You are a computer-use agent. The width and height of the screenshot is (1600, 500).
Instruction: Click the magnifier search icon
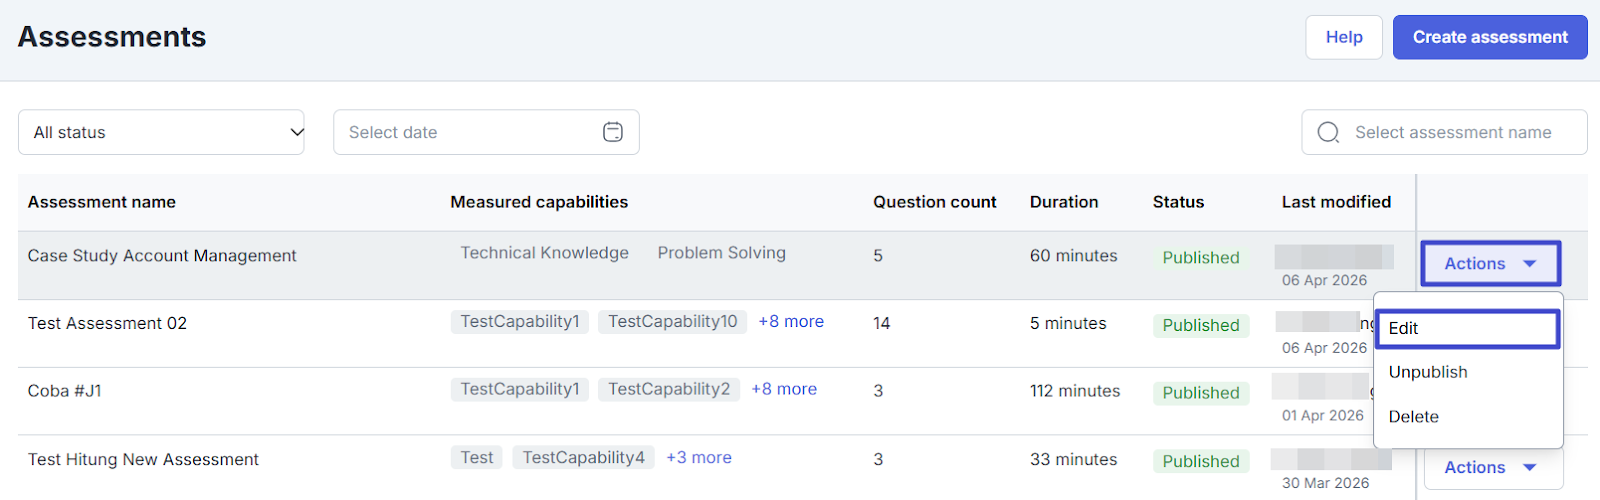1328,132
